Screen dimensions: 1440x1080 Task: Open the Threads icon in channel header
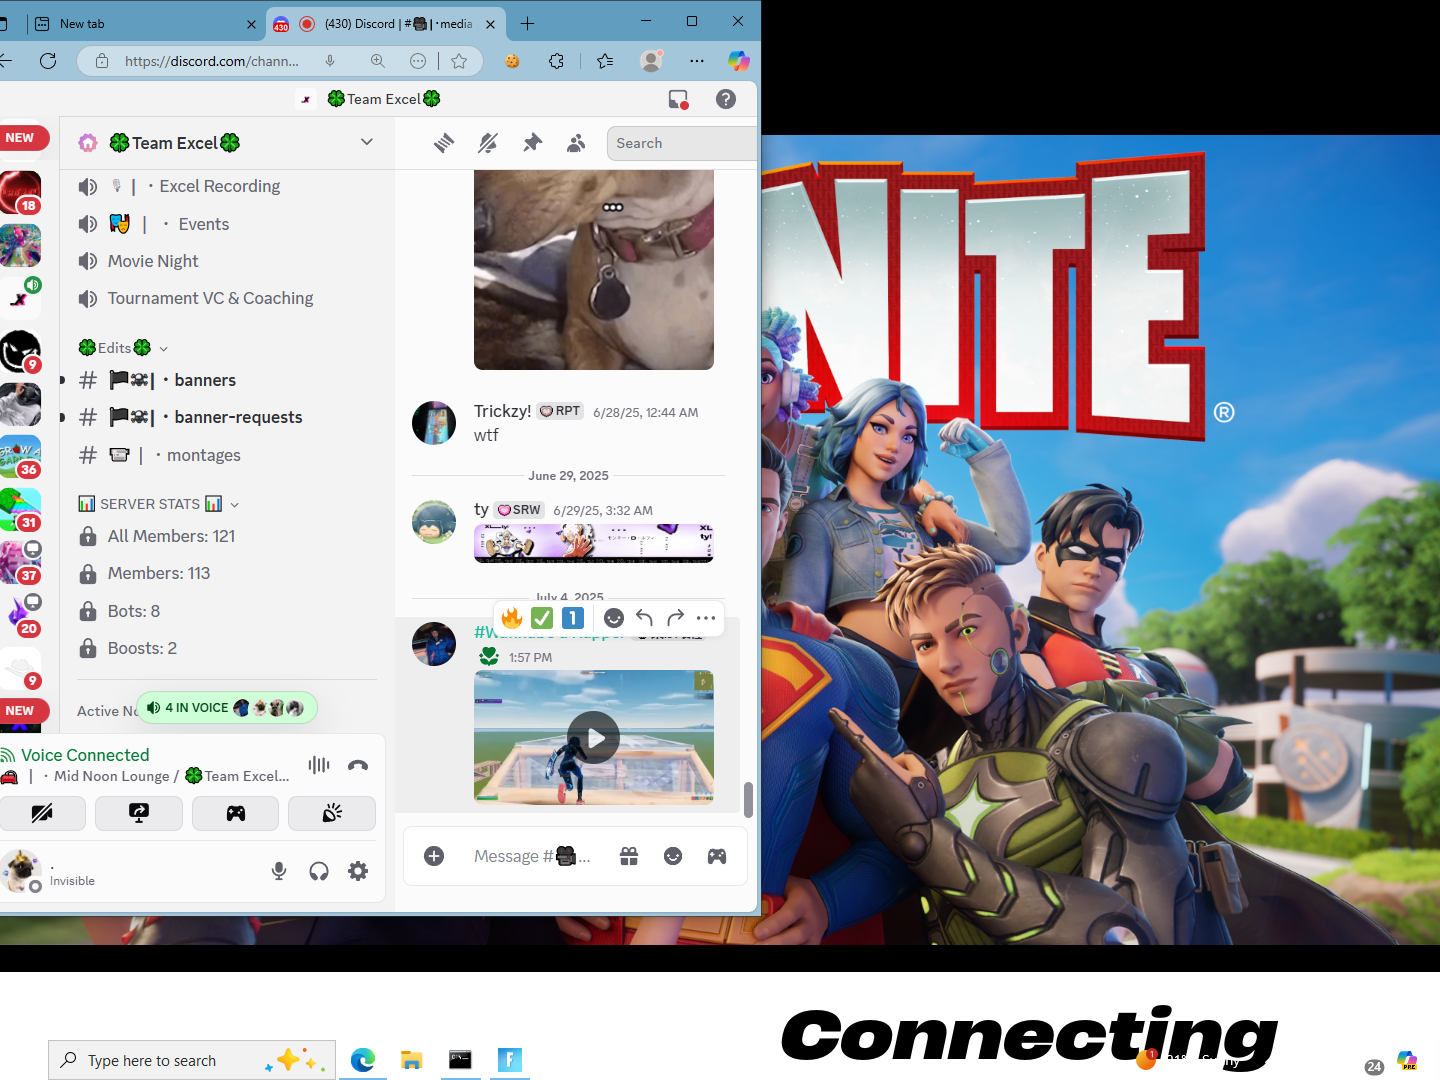[444, 143]
